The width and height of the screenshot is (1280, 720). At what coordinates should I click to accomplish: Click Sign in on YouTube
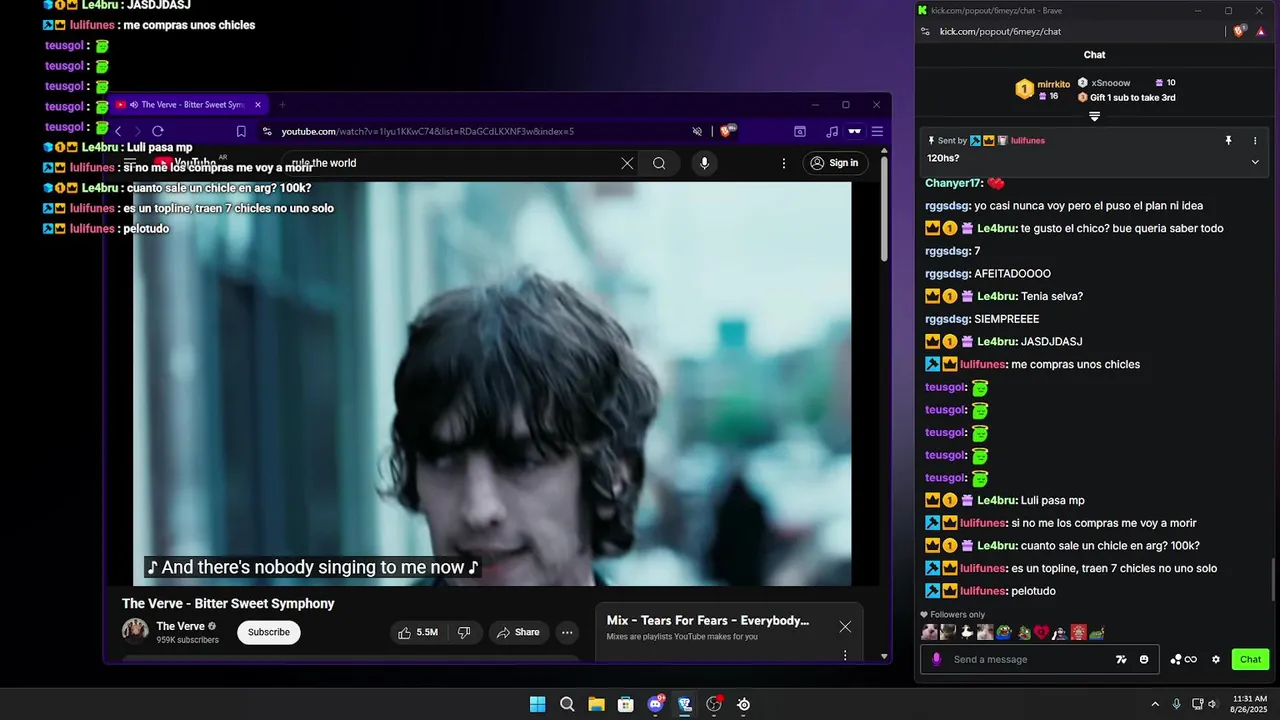coord(834,163)
